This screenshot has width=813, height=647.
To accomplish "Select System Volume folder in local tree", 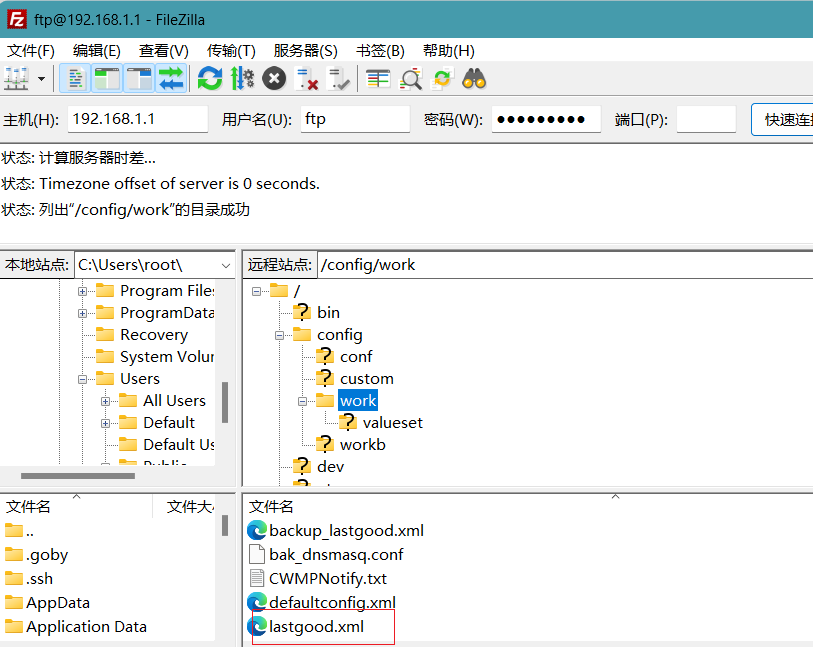I will point(166,357).
